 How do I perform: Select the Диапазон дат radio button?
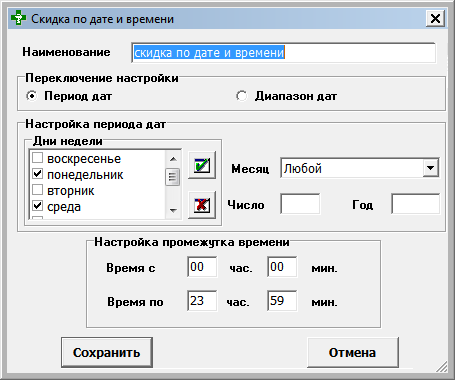coord(241,96)
